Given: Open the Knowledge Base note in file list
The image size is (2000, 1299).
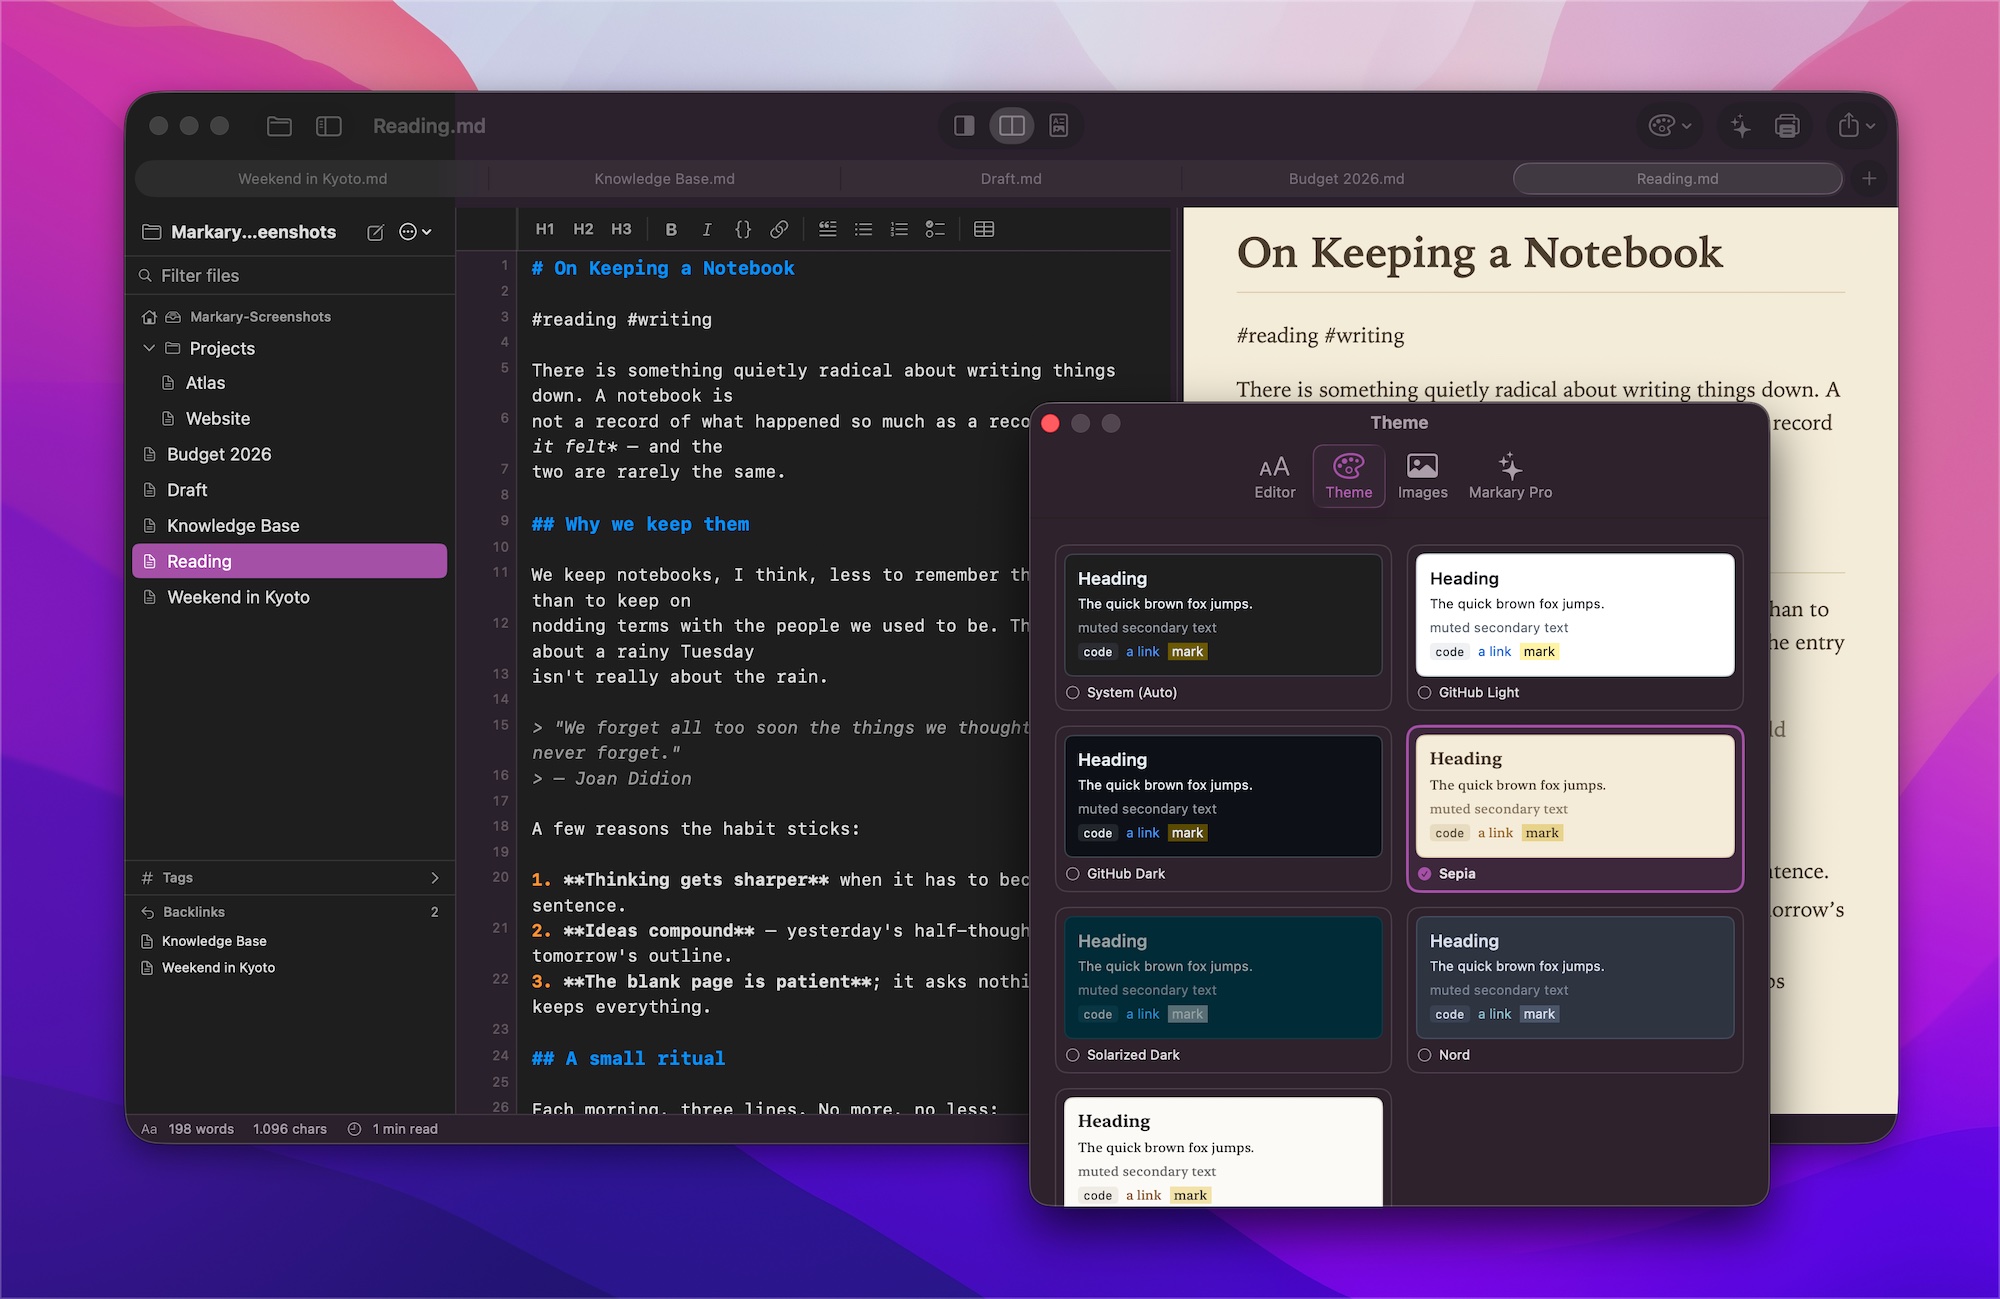Looking at the screenshot, I should tap(290, 526).
